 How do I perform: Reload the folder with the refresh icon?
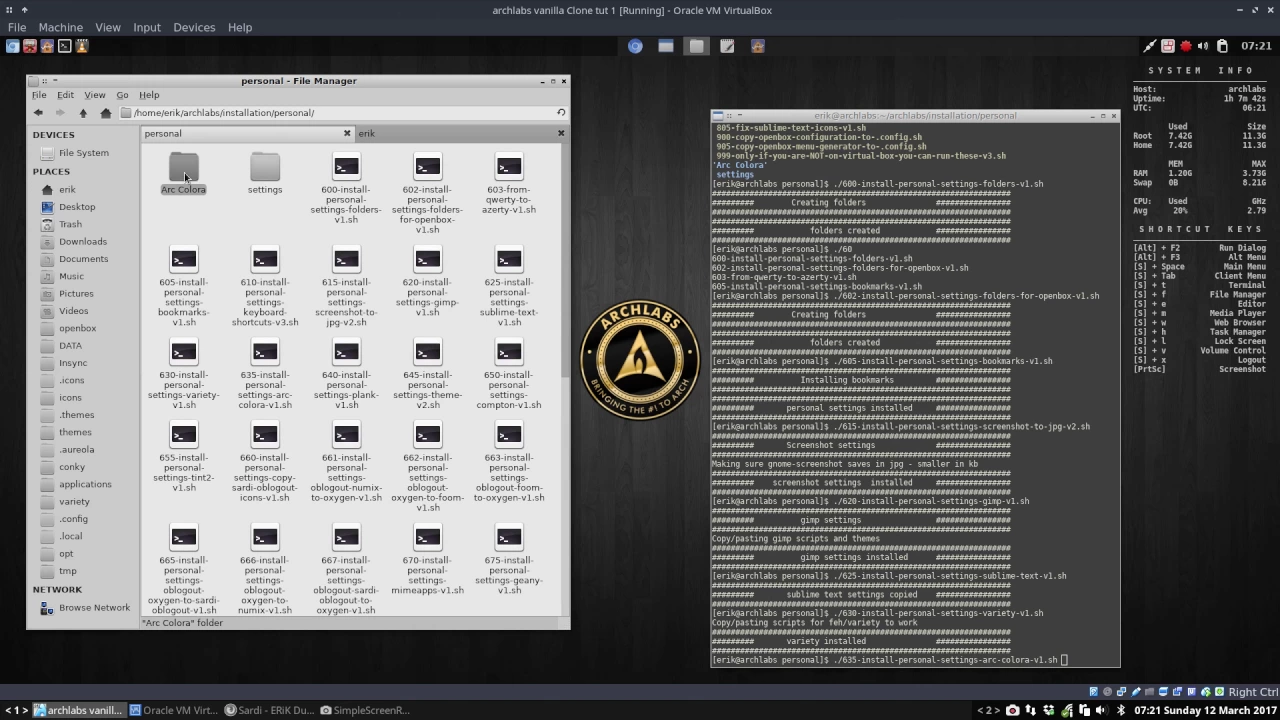(561, 113)
